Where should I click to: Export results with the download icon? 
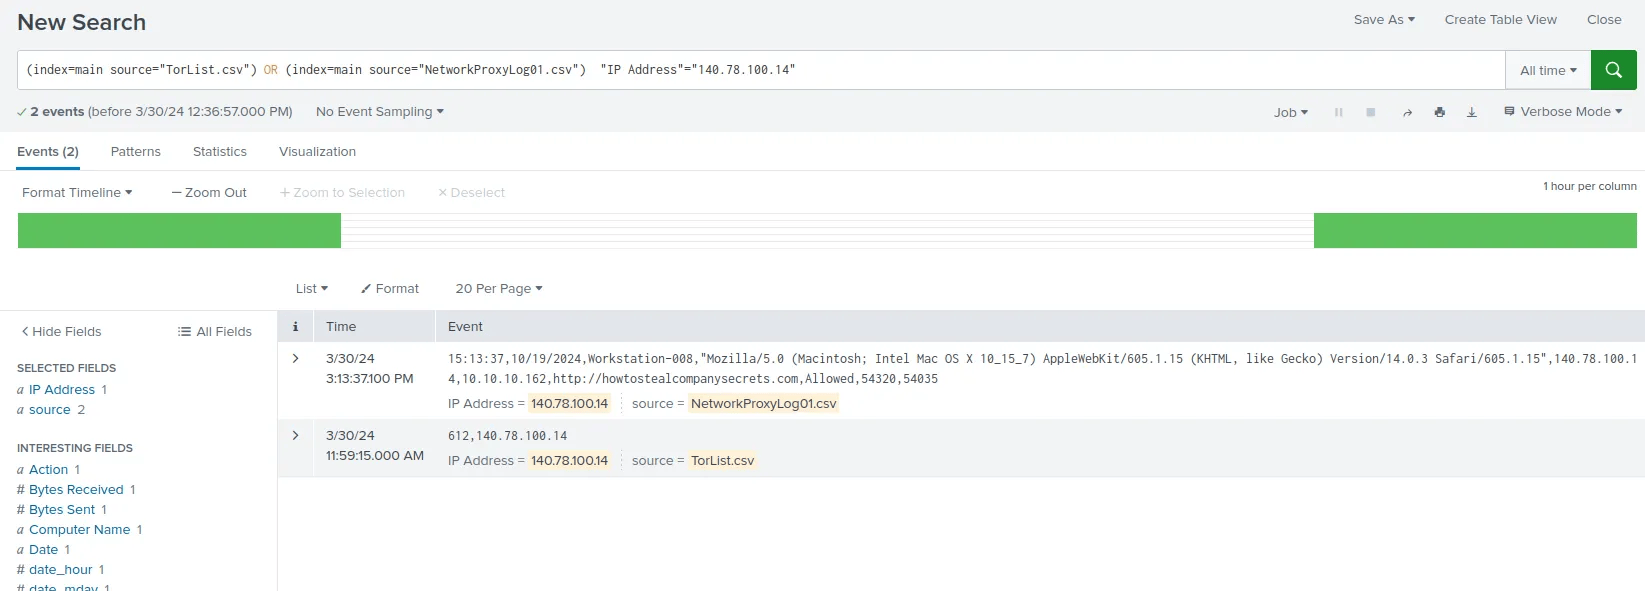pos(1471,113)
